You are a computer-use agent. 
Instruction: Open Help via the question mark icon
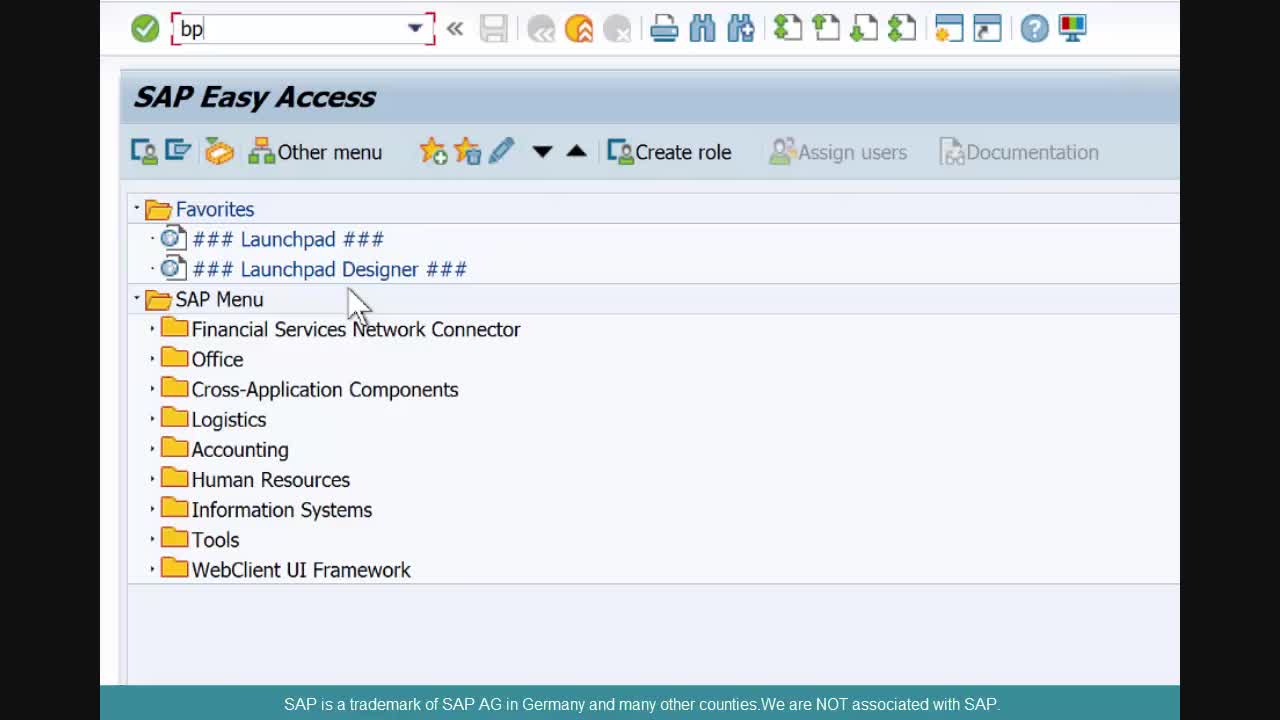tap(1035, 28)
